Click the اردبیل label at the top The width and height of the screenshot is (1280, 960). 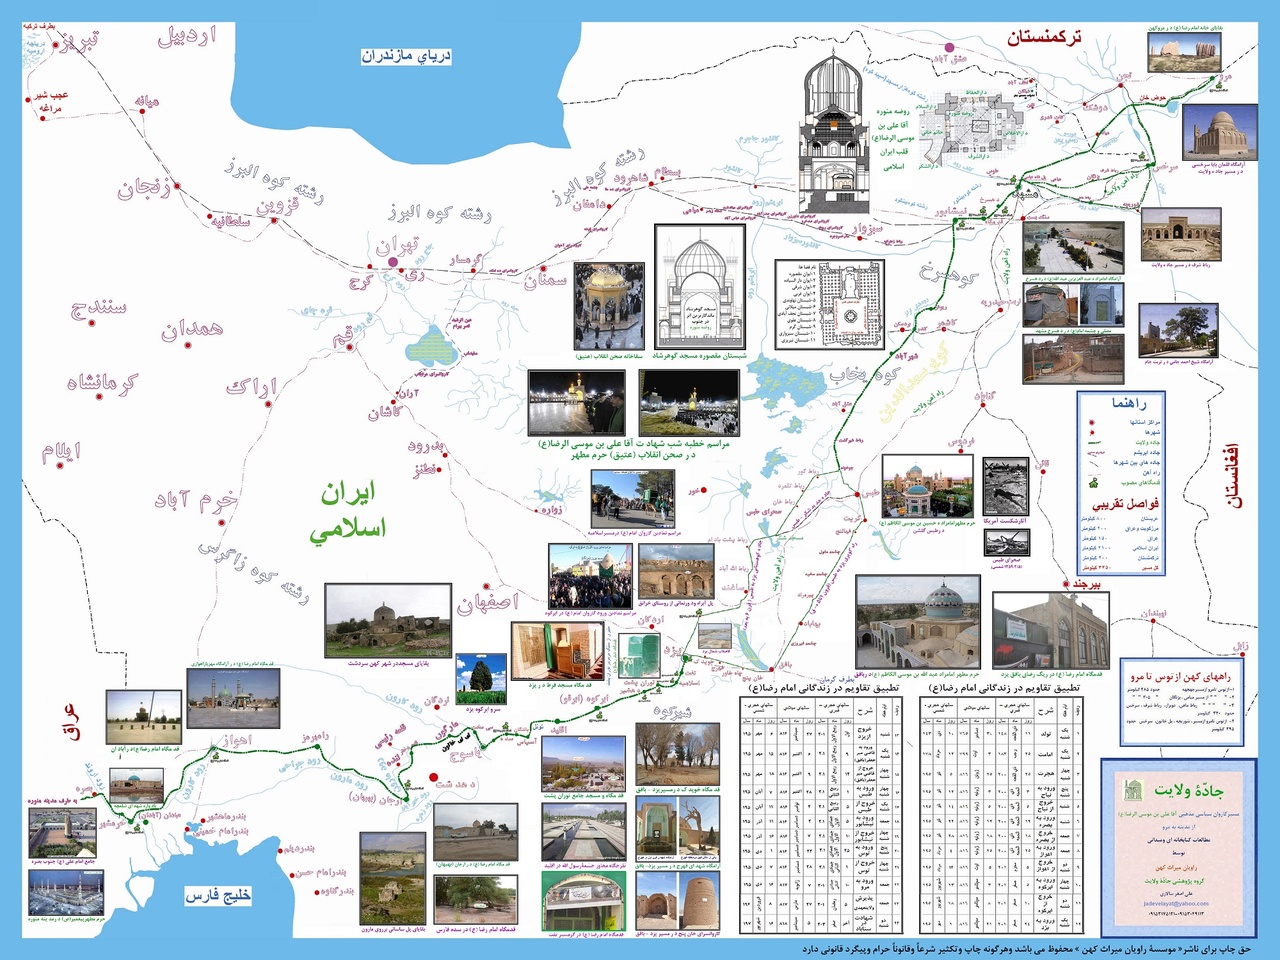click(x=188, y=38)
